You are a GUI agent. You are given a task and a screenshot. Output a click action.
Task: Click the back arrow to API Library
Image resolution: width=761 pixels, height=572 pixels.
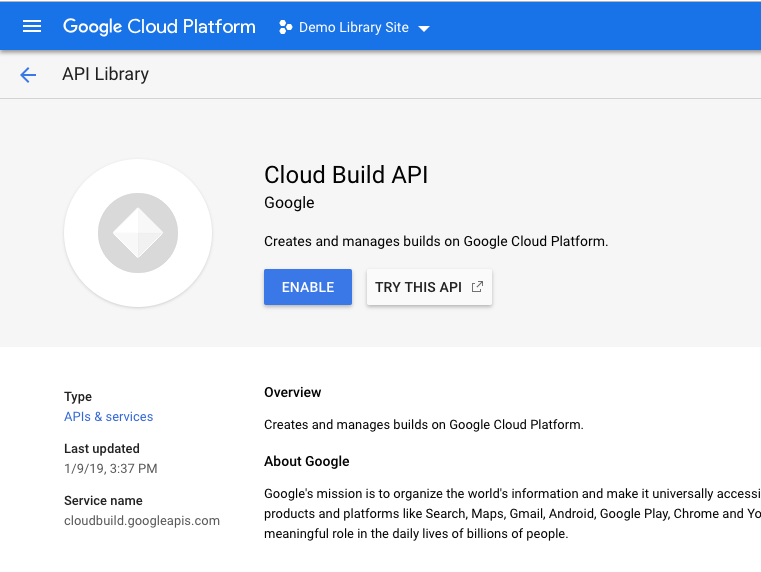[x=28, y=74]
